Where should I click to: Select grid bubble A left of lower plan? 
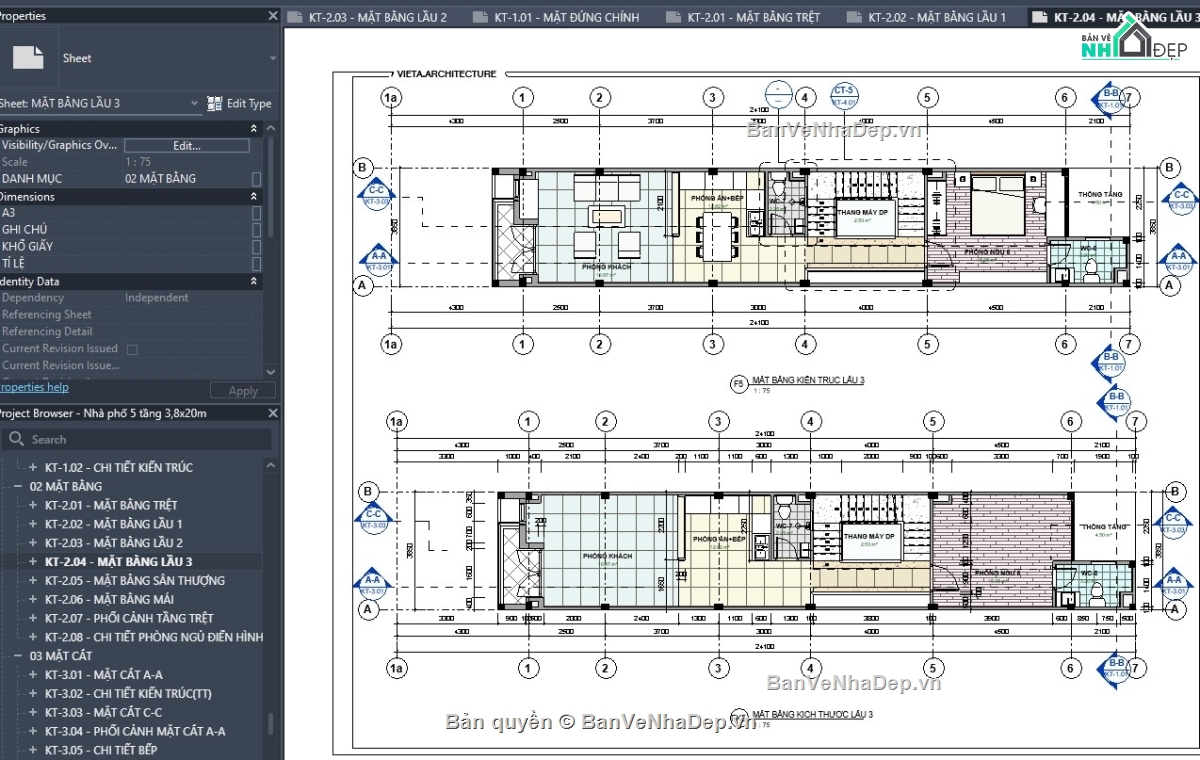click(x=368, y=609)
